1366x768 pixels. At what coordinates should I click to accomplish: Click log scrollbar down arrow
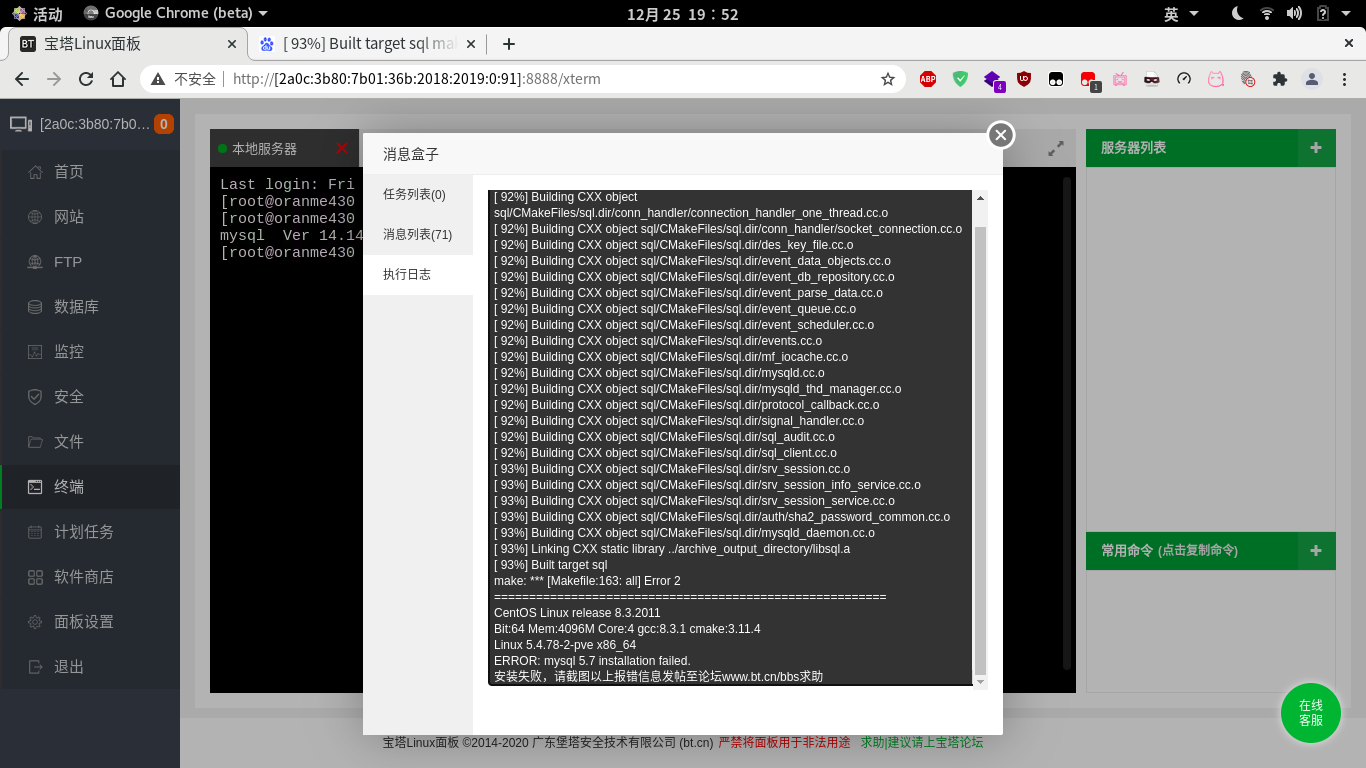coord(980,682)
